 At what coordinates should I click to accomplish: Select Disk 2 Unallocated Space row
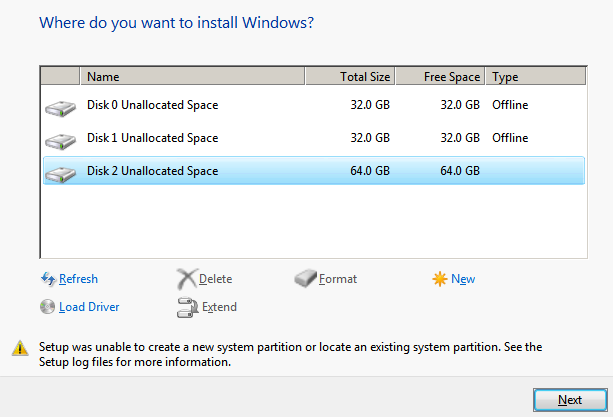(314, 171)
